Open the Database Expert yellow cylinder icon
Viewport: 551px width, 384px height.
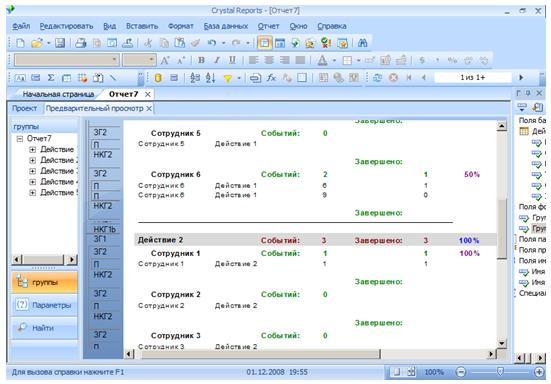pos(158,78)
